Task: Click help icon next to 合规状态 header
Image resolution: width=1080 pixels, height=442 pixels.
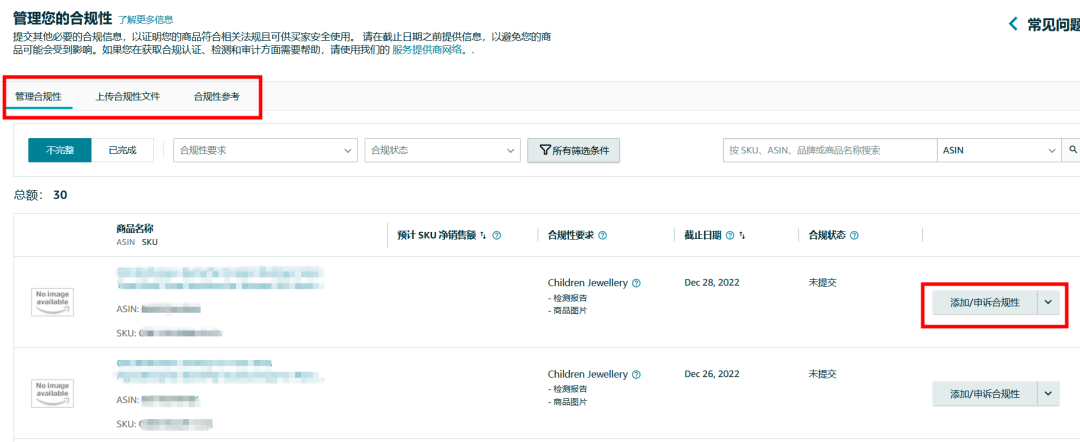Action: 854,236
